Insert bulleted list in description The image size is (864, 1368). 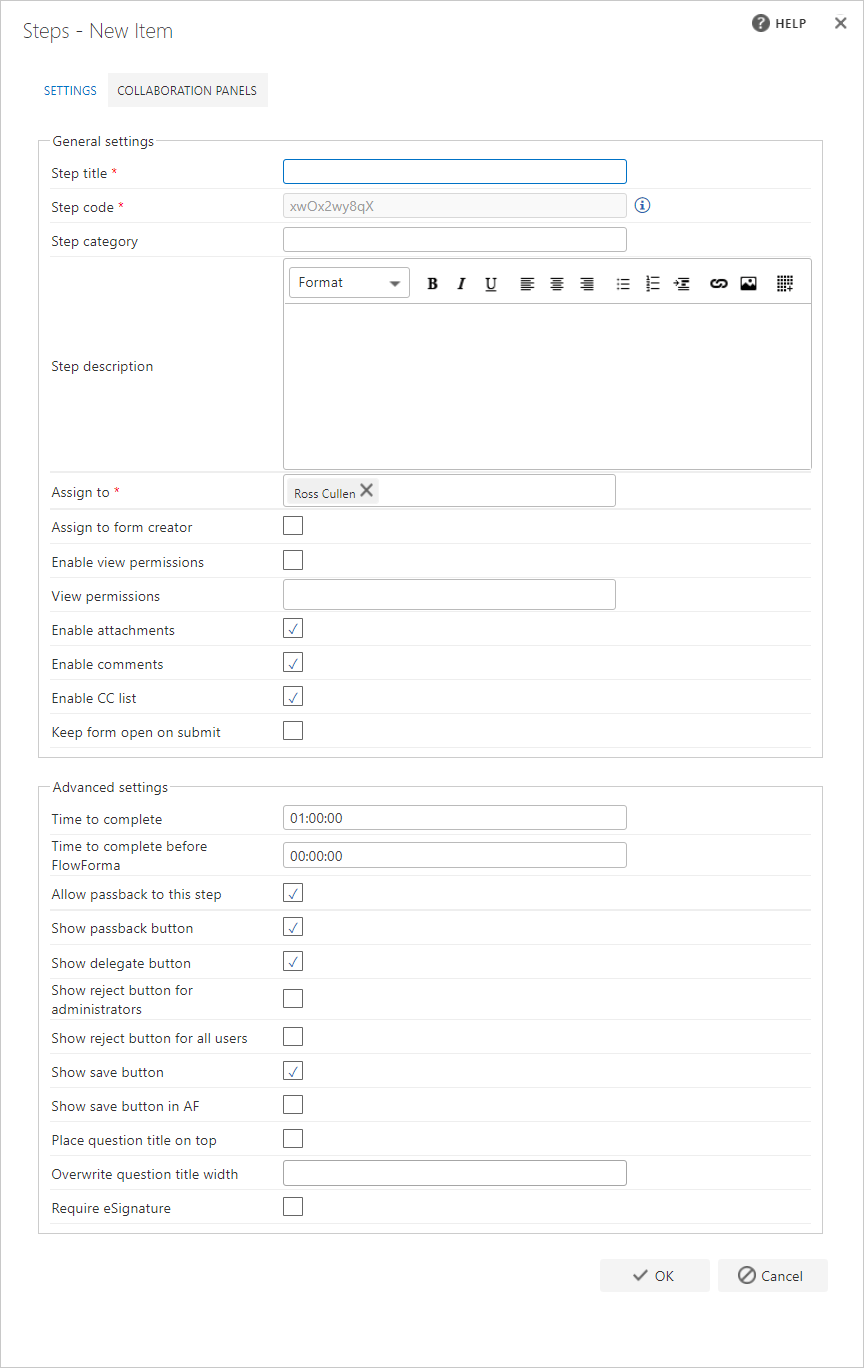[623, 283]
